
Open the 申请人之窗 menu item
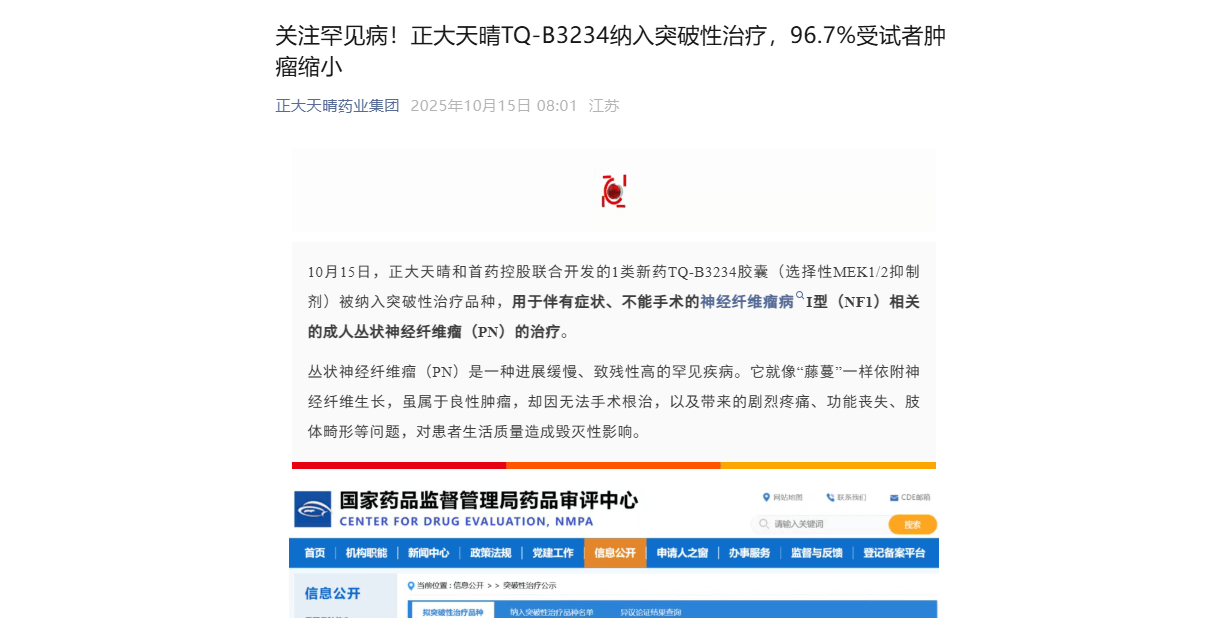pyautogui.click(x=681, y=552)
